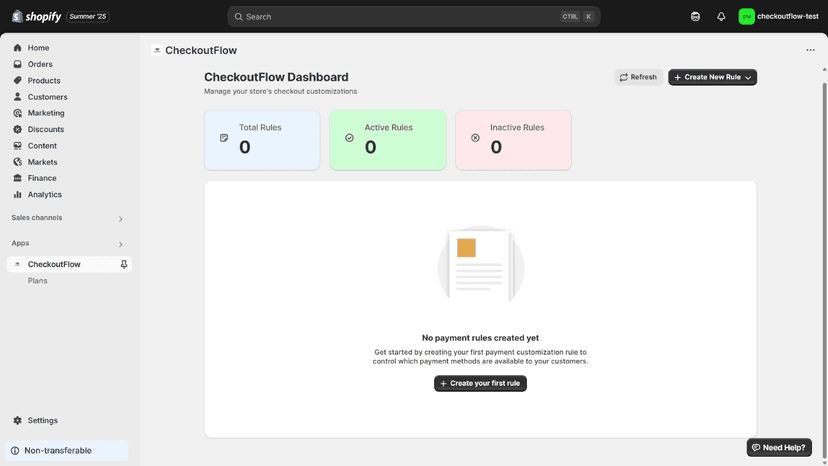
Task: Click the Settings gear icon
Action: tap(17, 421)
